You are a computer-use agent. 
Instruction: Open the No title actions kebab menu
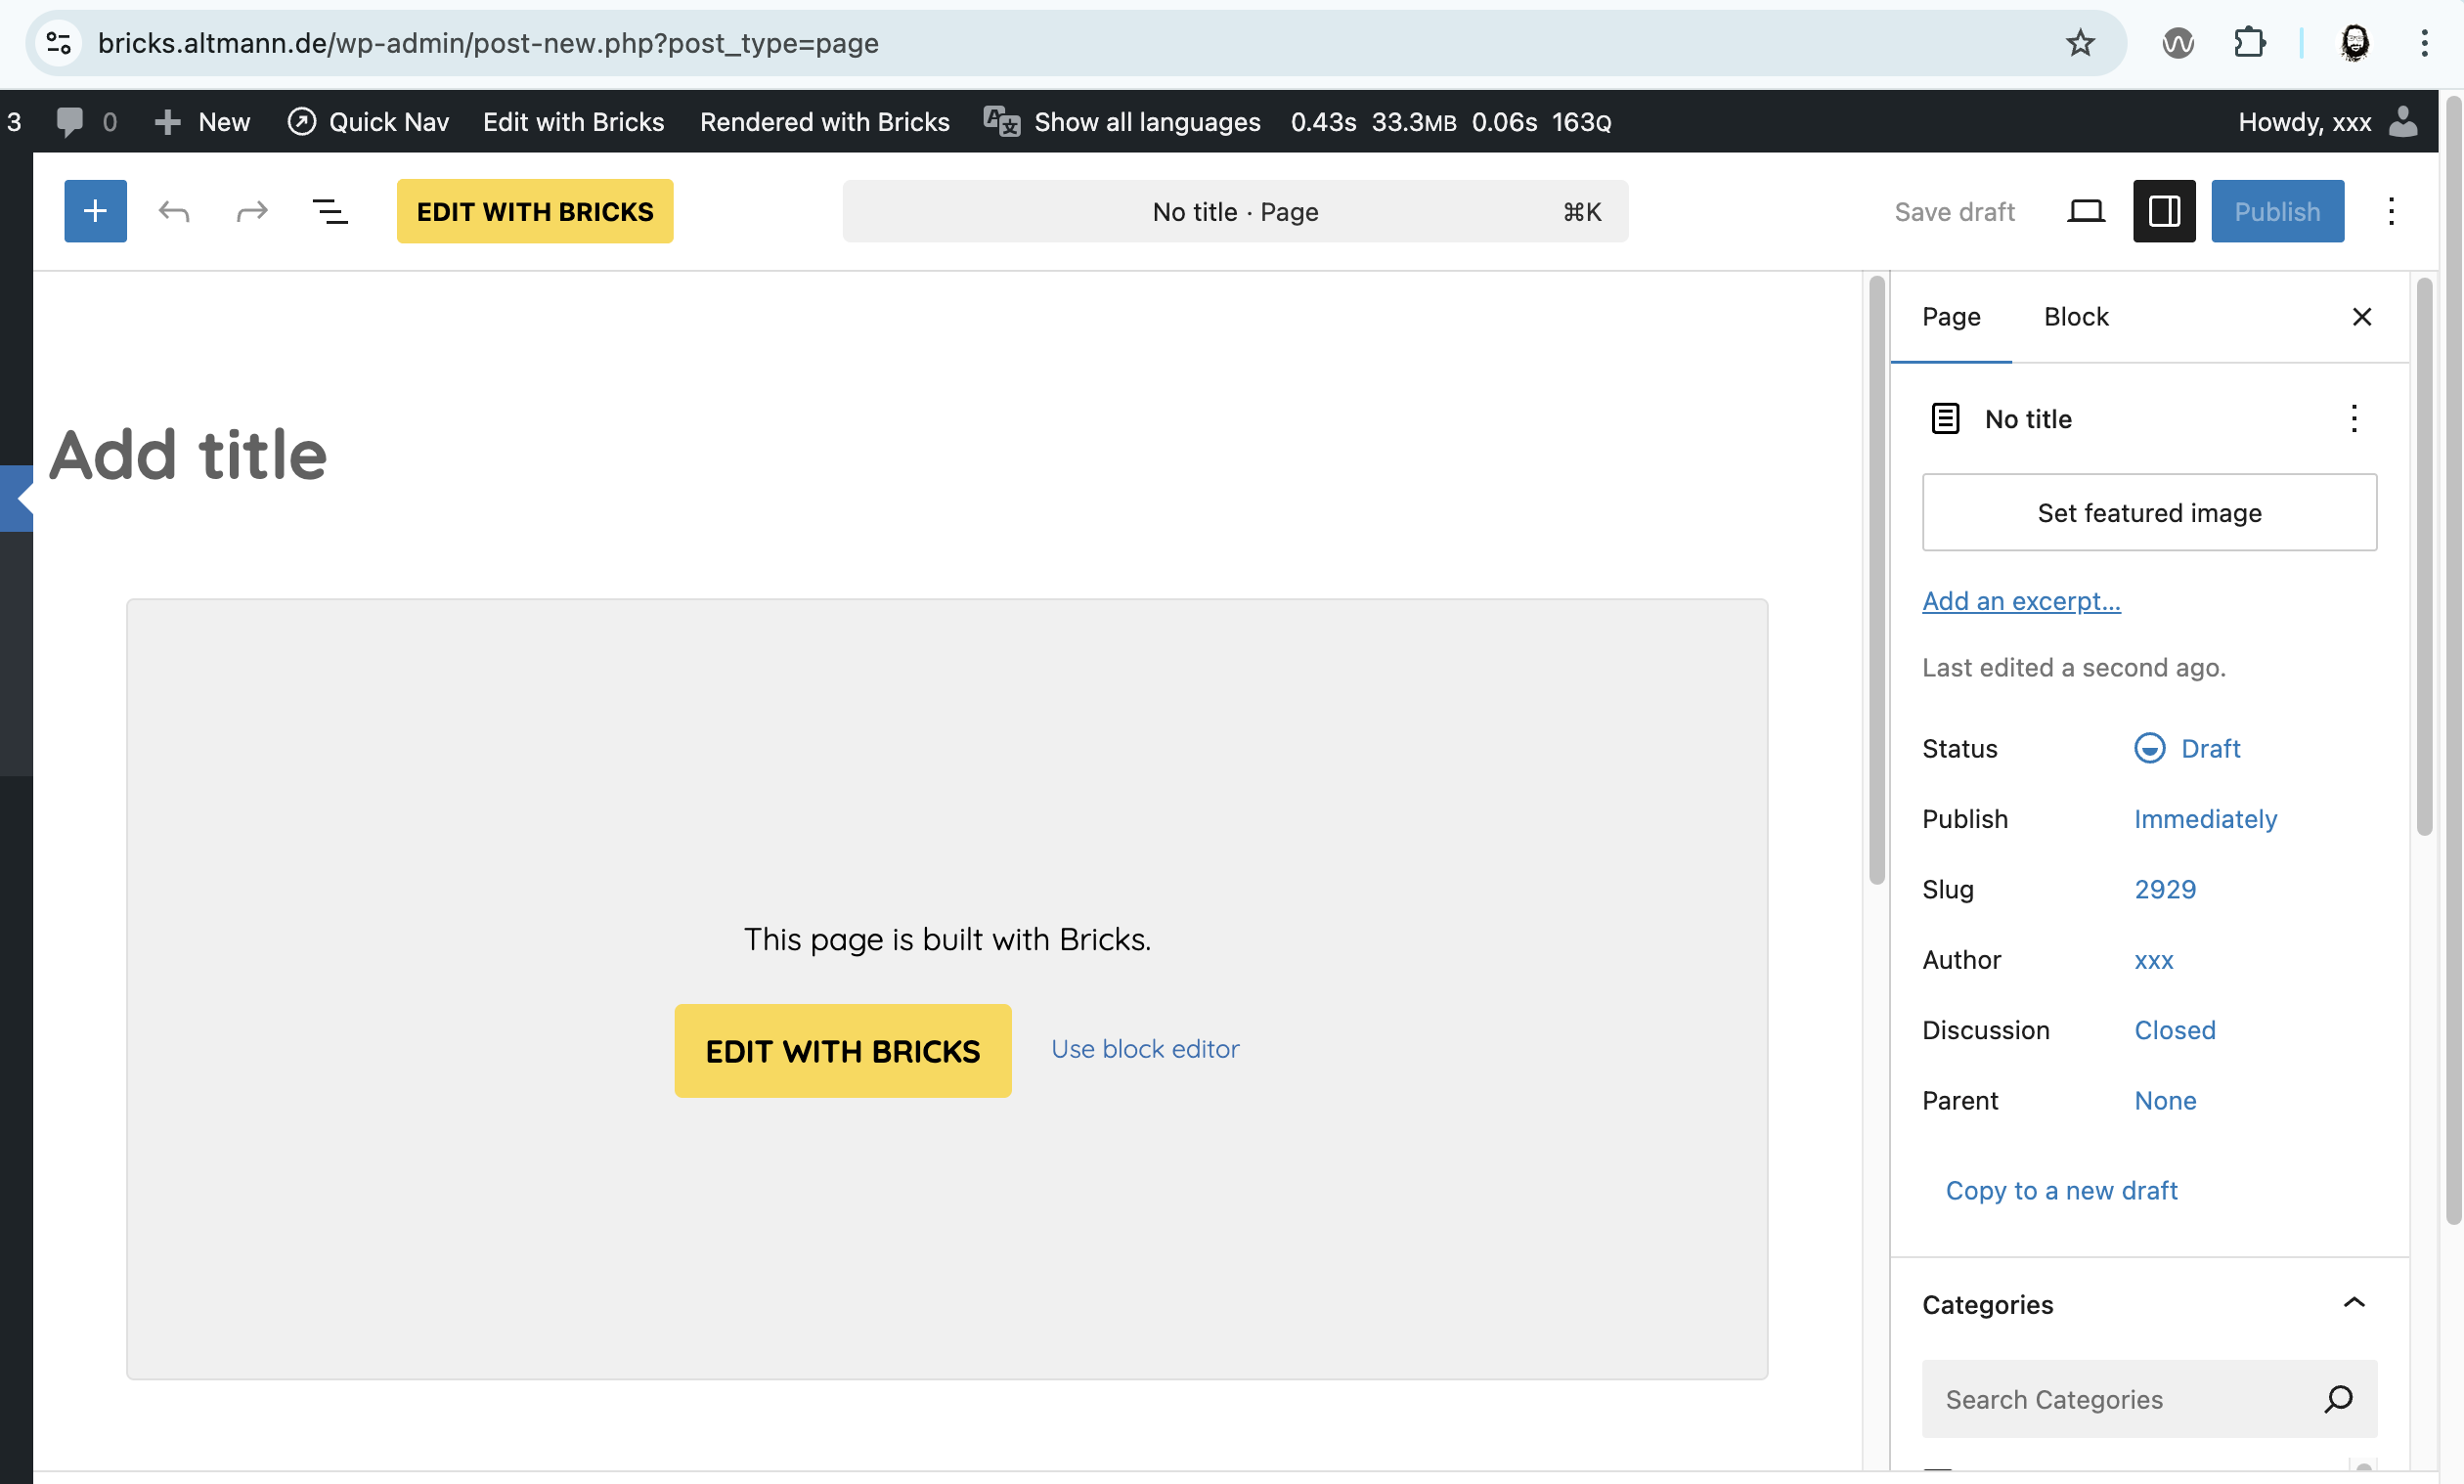pyautogui.click(x=2354, y=418)
